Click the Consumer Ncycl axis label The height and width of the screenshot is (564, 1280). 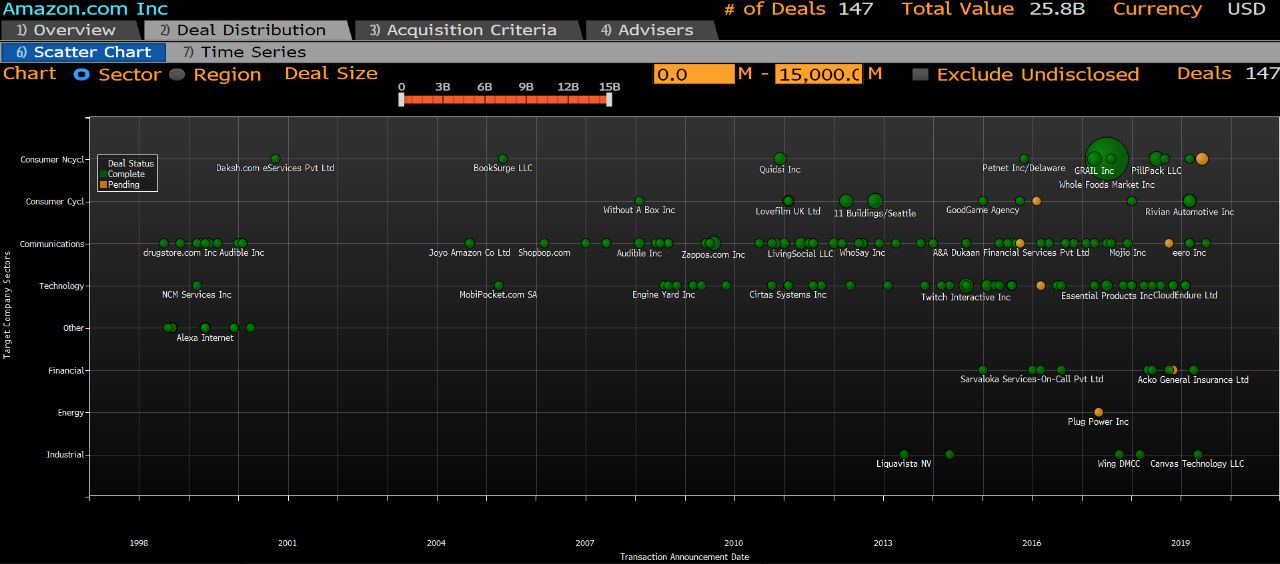pos(53,160)
